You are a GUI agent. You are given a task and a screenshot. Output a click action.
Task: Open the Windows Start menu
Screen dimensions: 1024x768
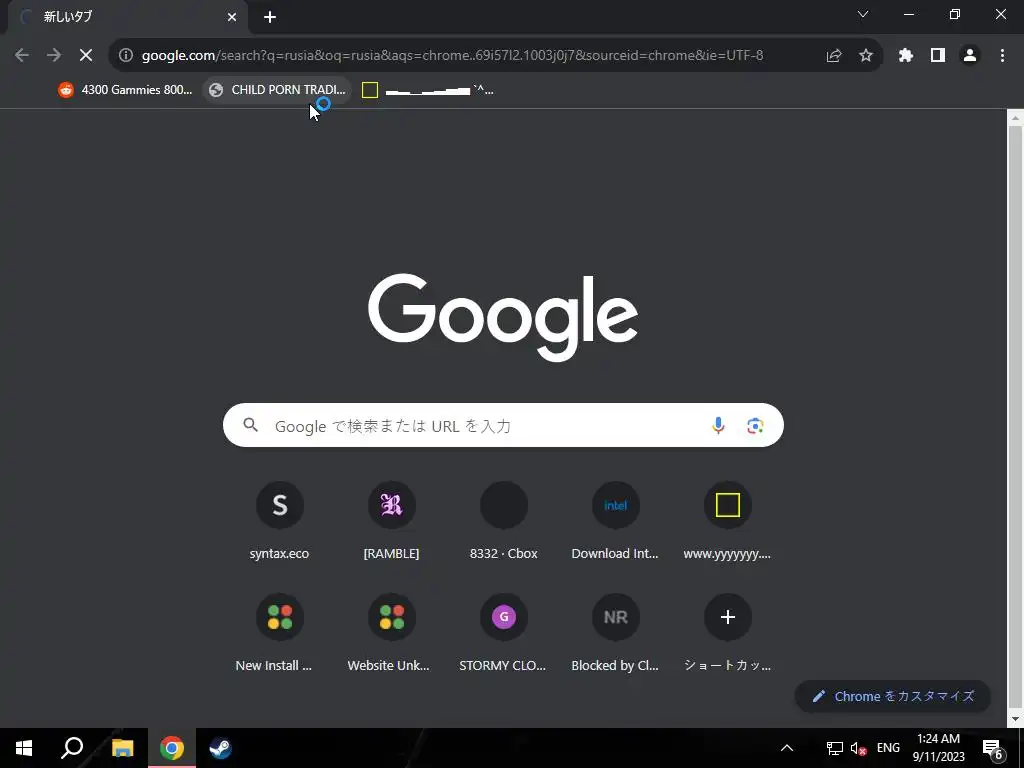pos(24,748)
